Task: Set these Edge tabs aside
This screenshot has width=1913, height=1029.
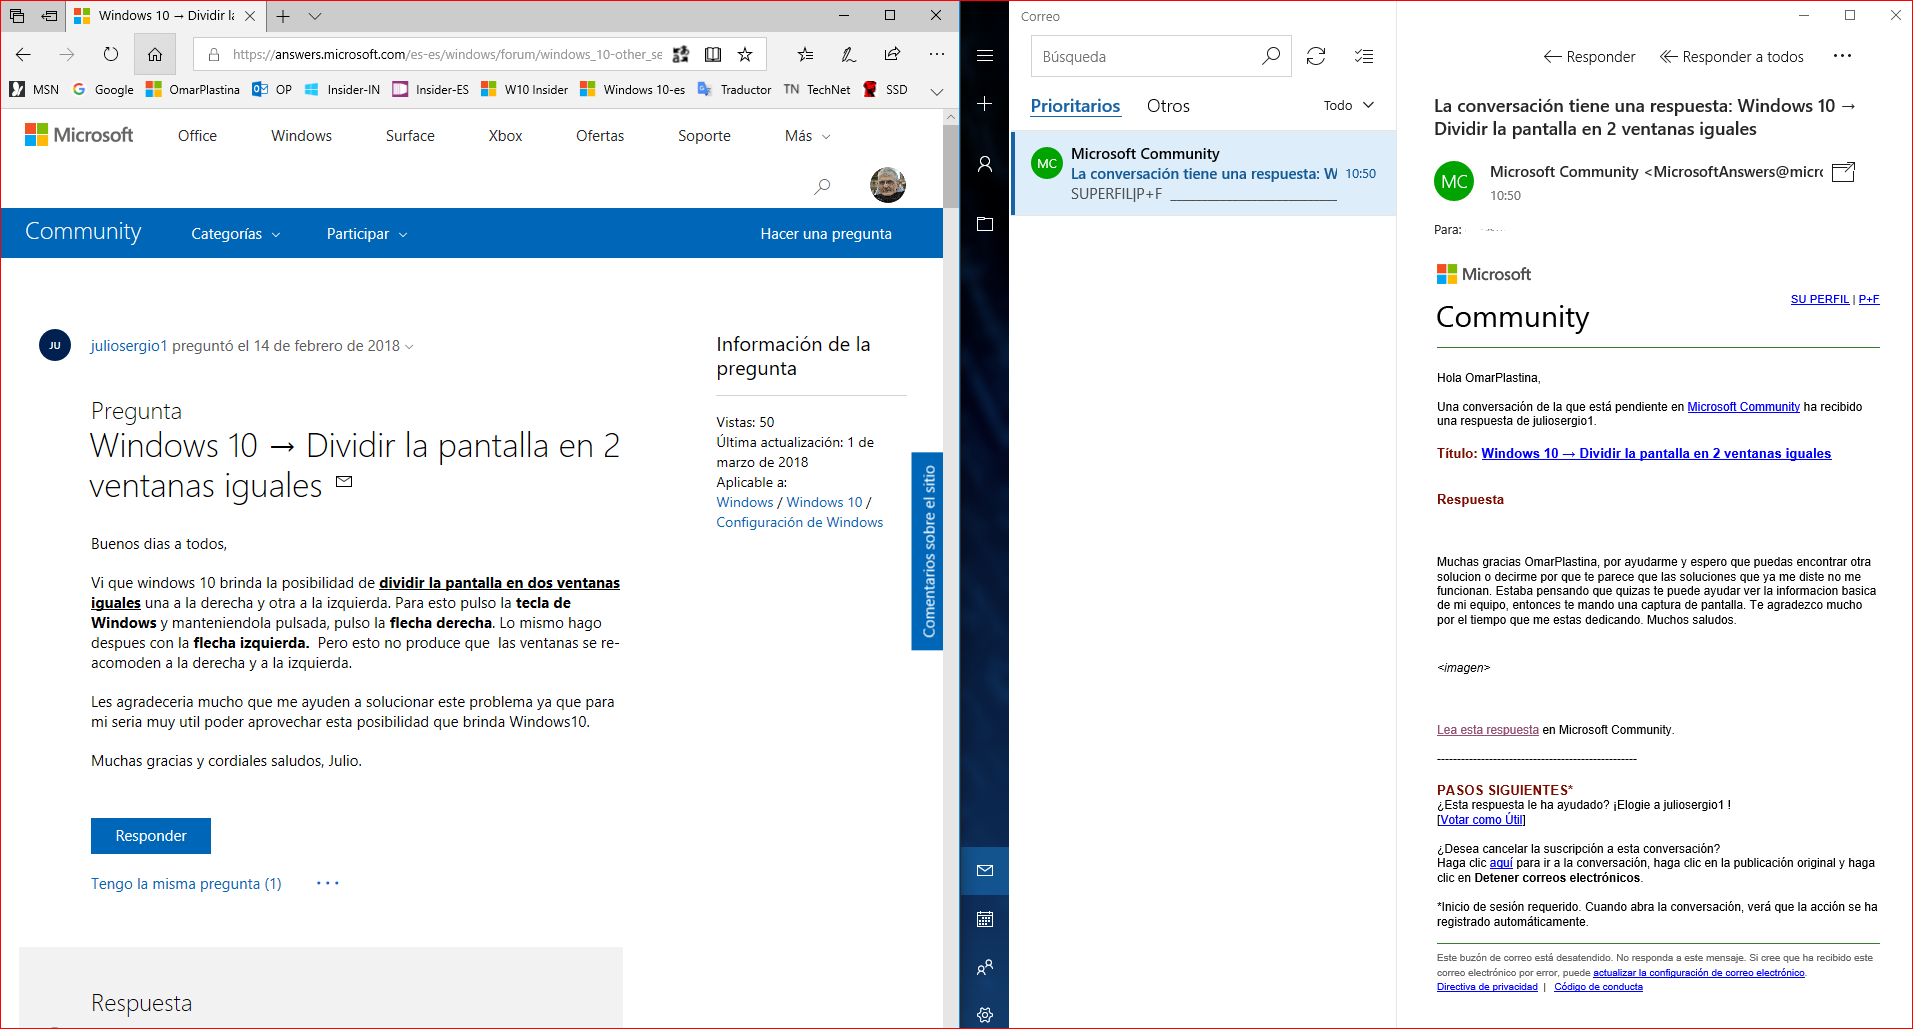Action: [x=49, y=16]
